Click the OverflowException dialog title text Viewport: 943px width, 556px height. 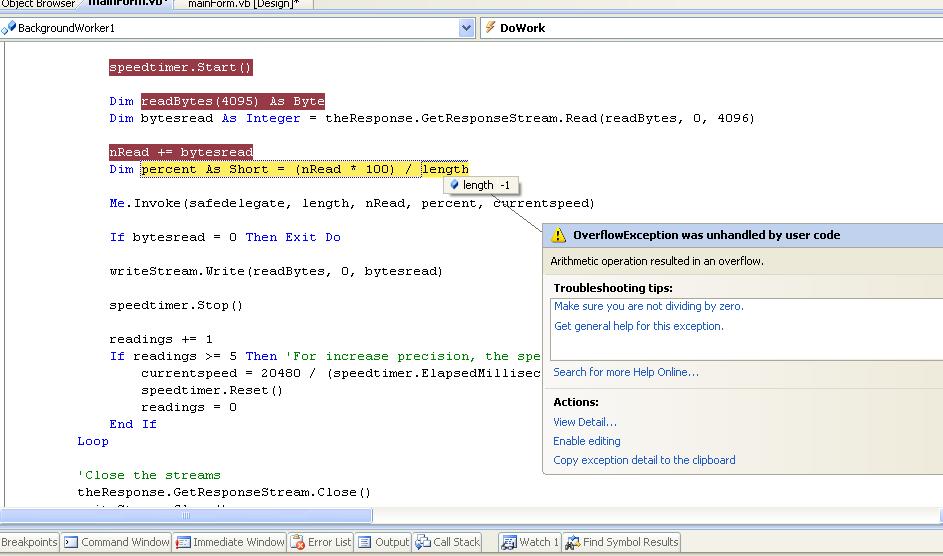(x=707, y=235)
